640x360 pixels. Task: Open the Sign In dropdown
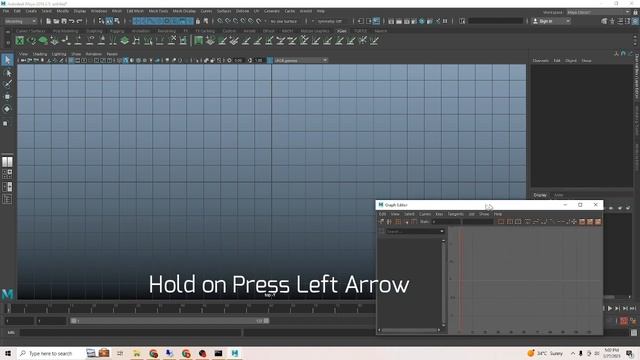point(551,21)
